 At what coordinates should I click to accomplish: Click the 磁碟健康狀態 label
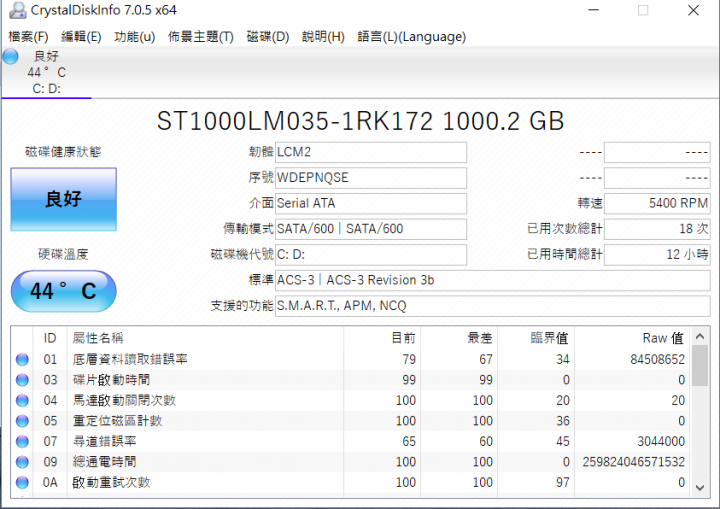tap(63, 152)
